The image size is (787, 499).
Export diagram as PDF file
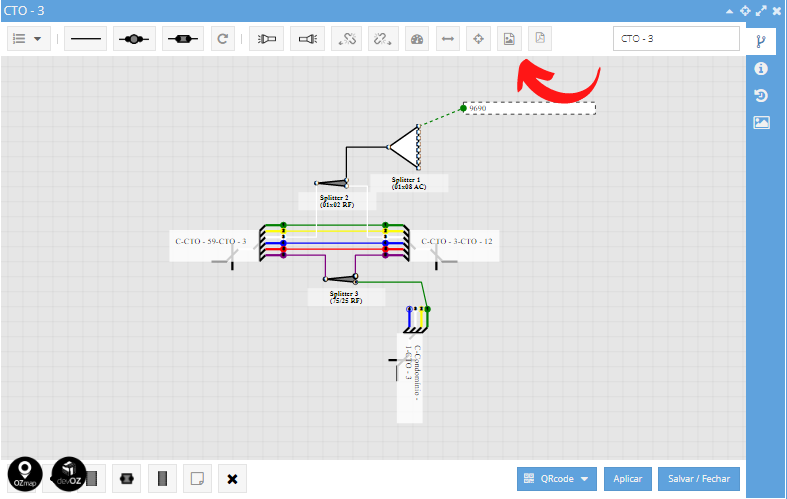coord(540,39)
